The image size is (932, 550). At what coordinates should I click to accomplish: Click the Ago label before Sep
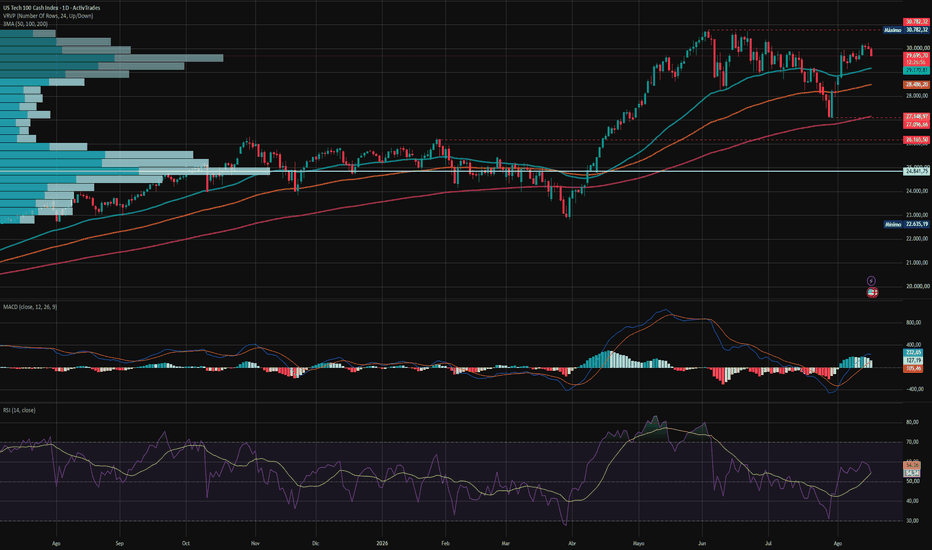coord(56,543)
